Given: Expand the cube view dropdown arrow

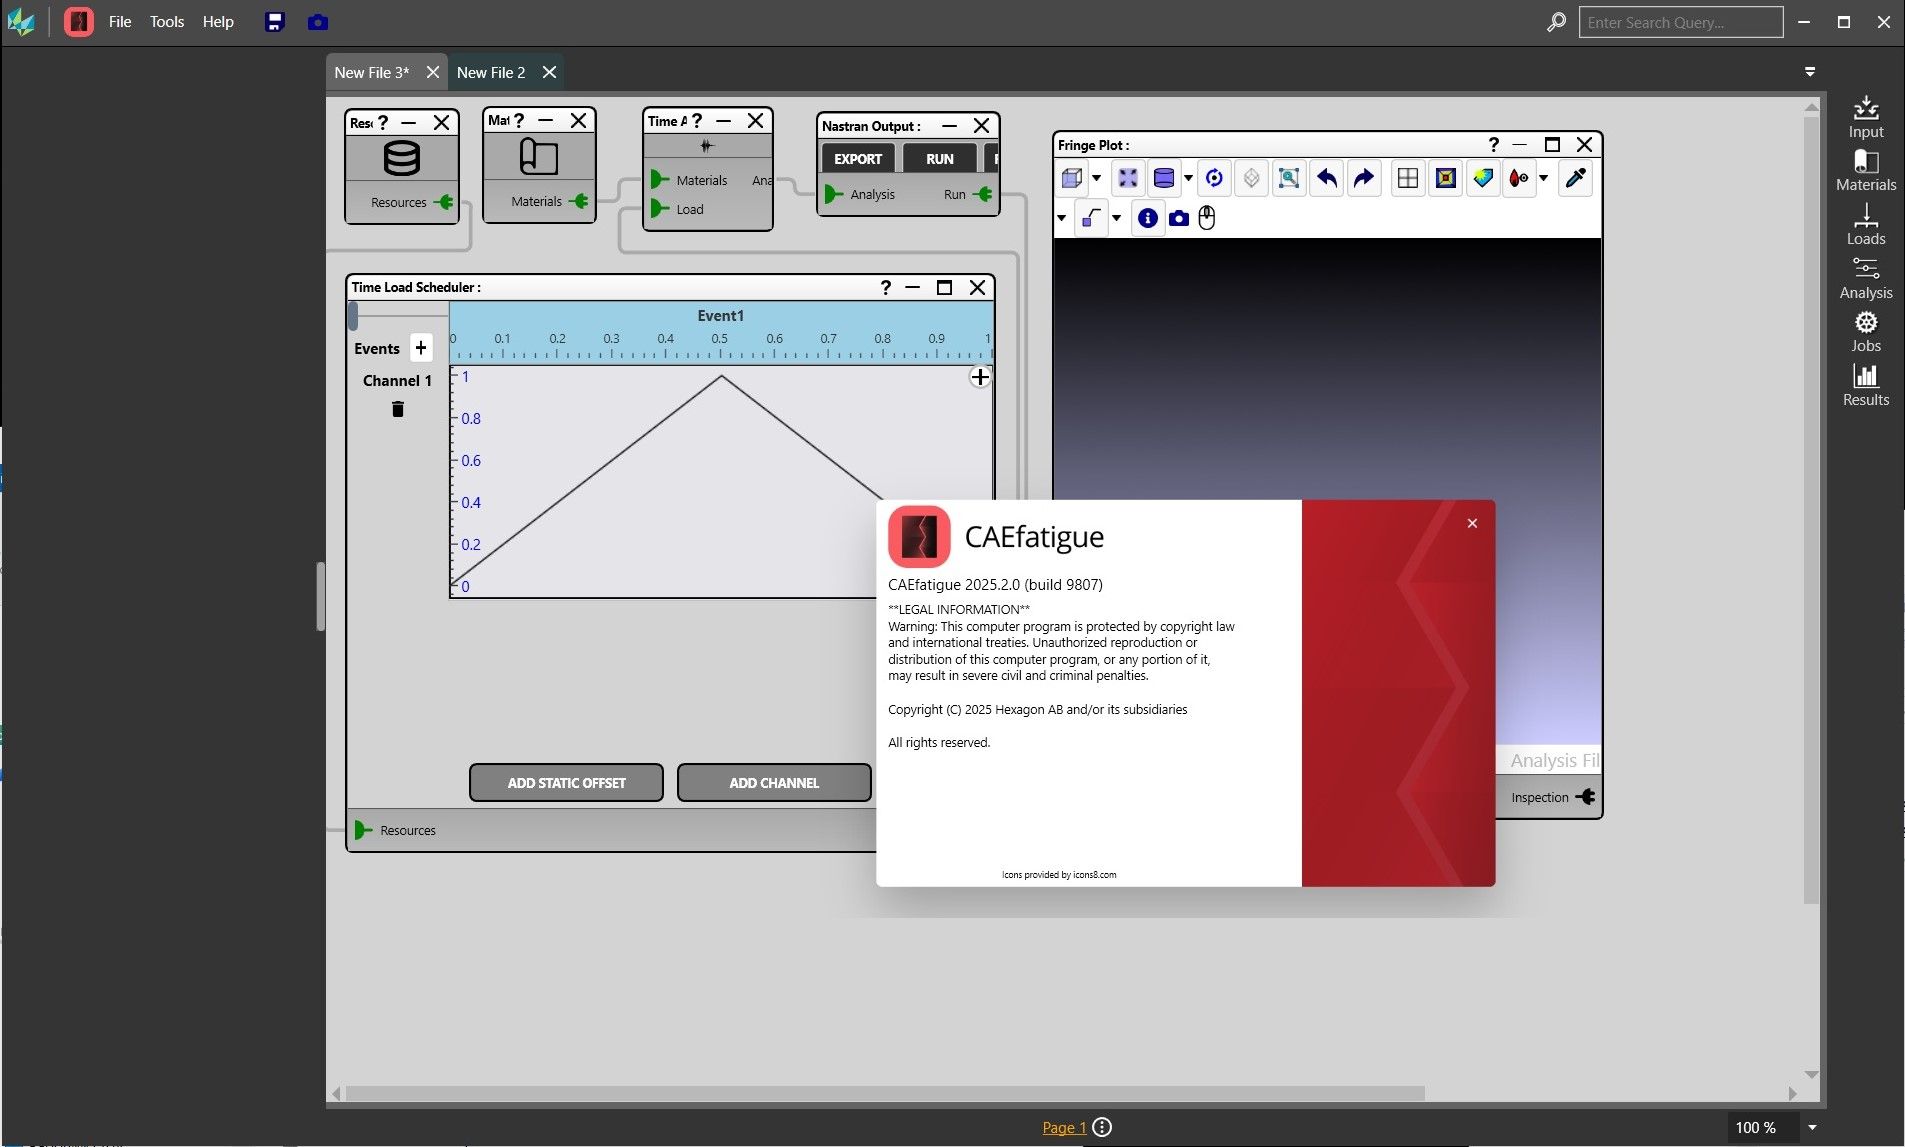Looking at the screenshot, I should (x=1097, y=179).
